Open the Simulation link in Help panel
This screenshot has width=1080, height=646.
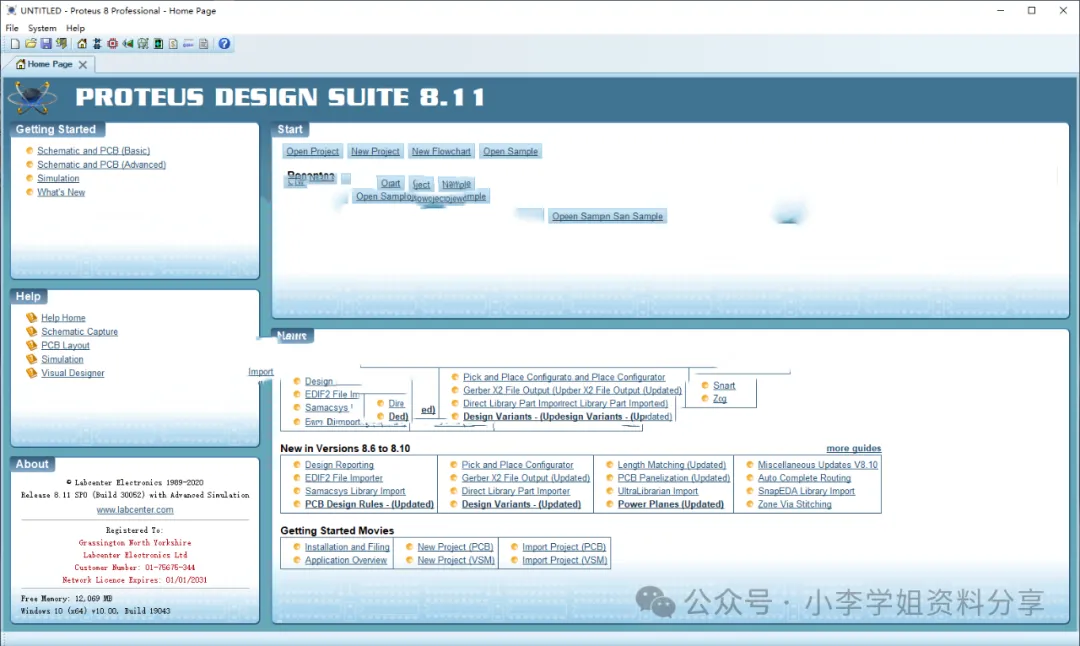(62, 359)
